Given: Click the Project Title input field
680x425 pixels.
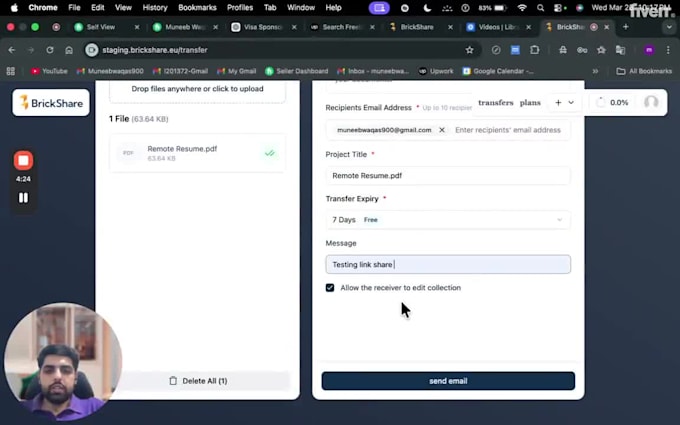Looking at the screenshot, I should coord(448,176).
